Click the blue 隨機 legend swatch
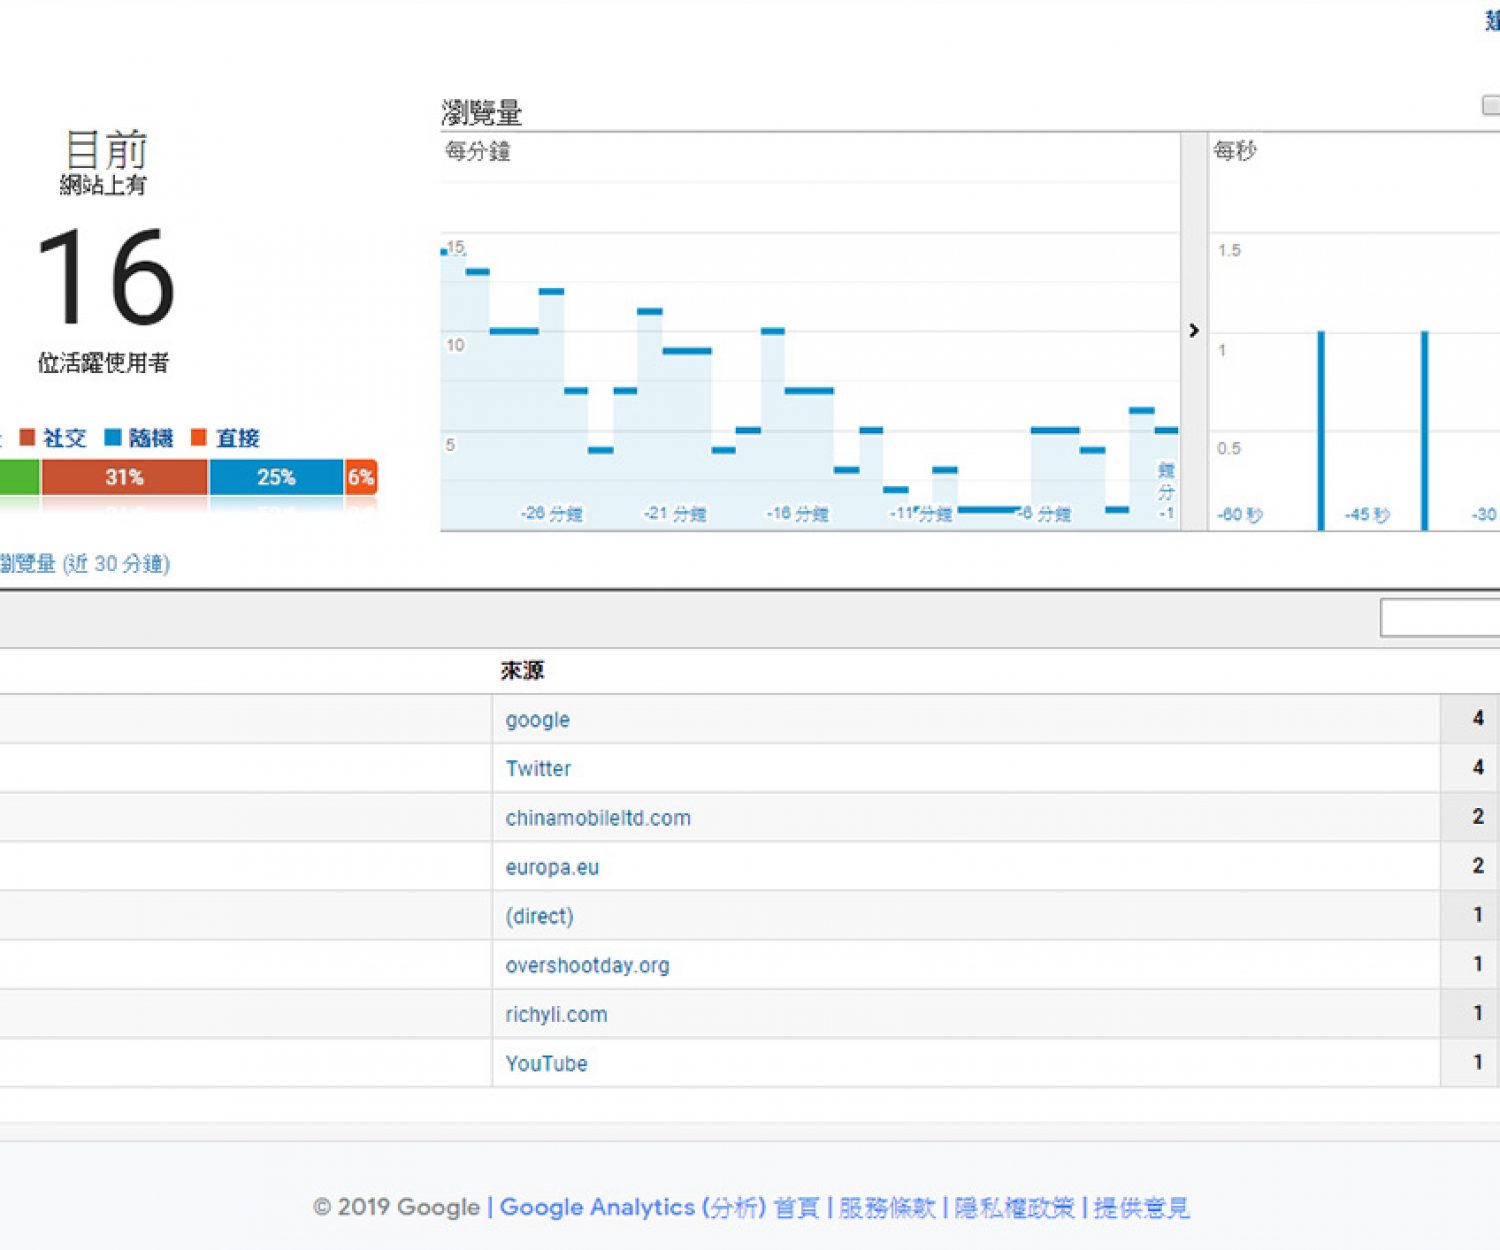This screenshot has height=1250, width=1500. pyautogui.click(x=113, y=438)
